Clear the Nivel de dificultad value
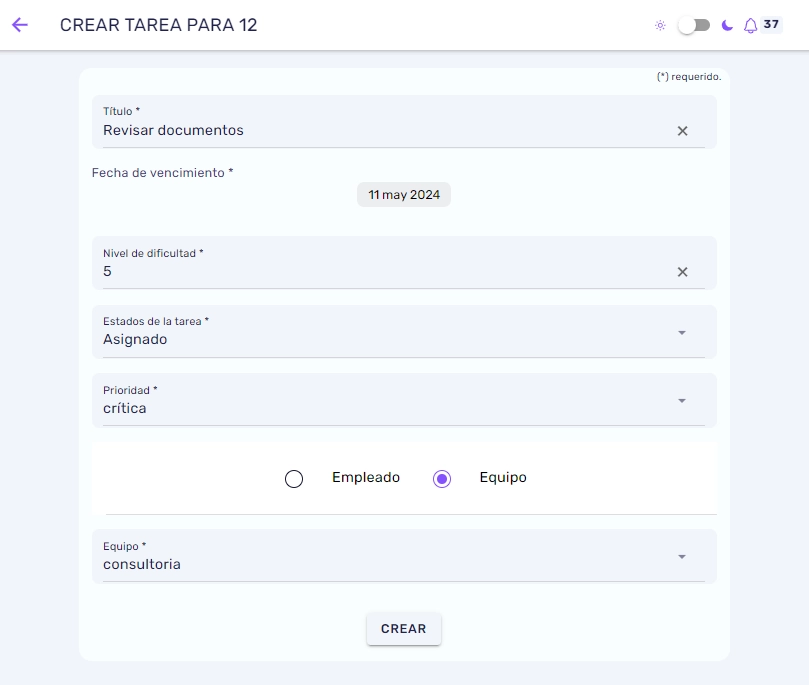This screenshot has height=685, width=809. click(682, 272)
